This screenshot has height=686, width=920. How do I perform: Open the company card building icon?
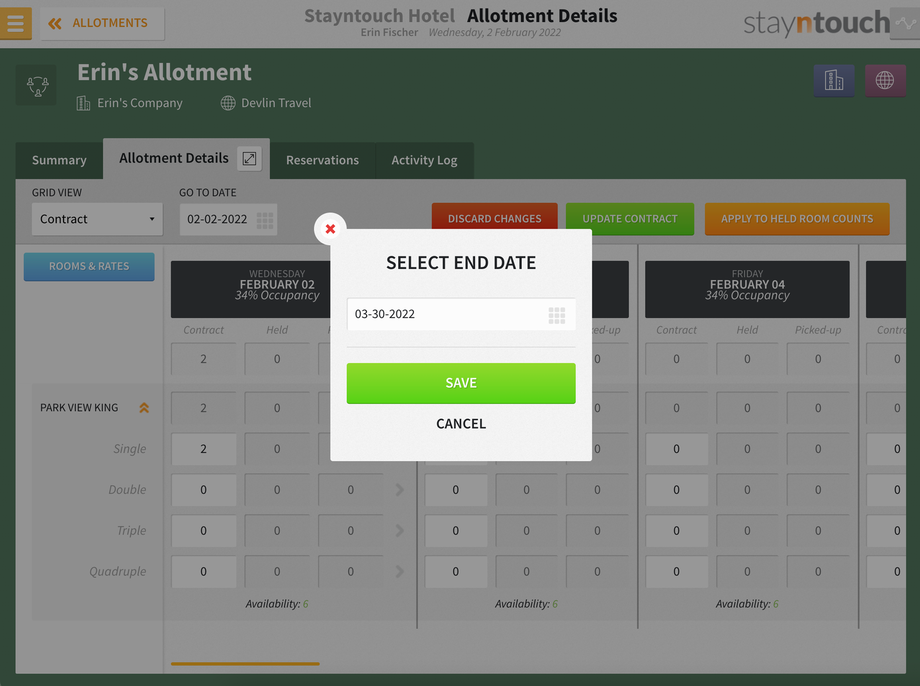pos(834,80)
